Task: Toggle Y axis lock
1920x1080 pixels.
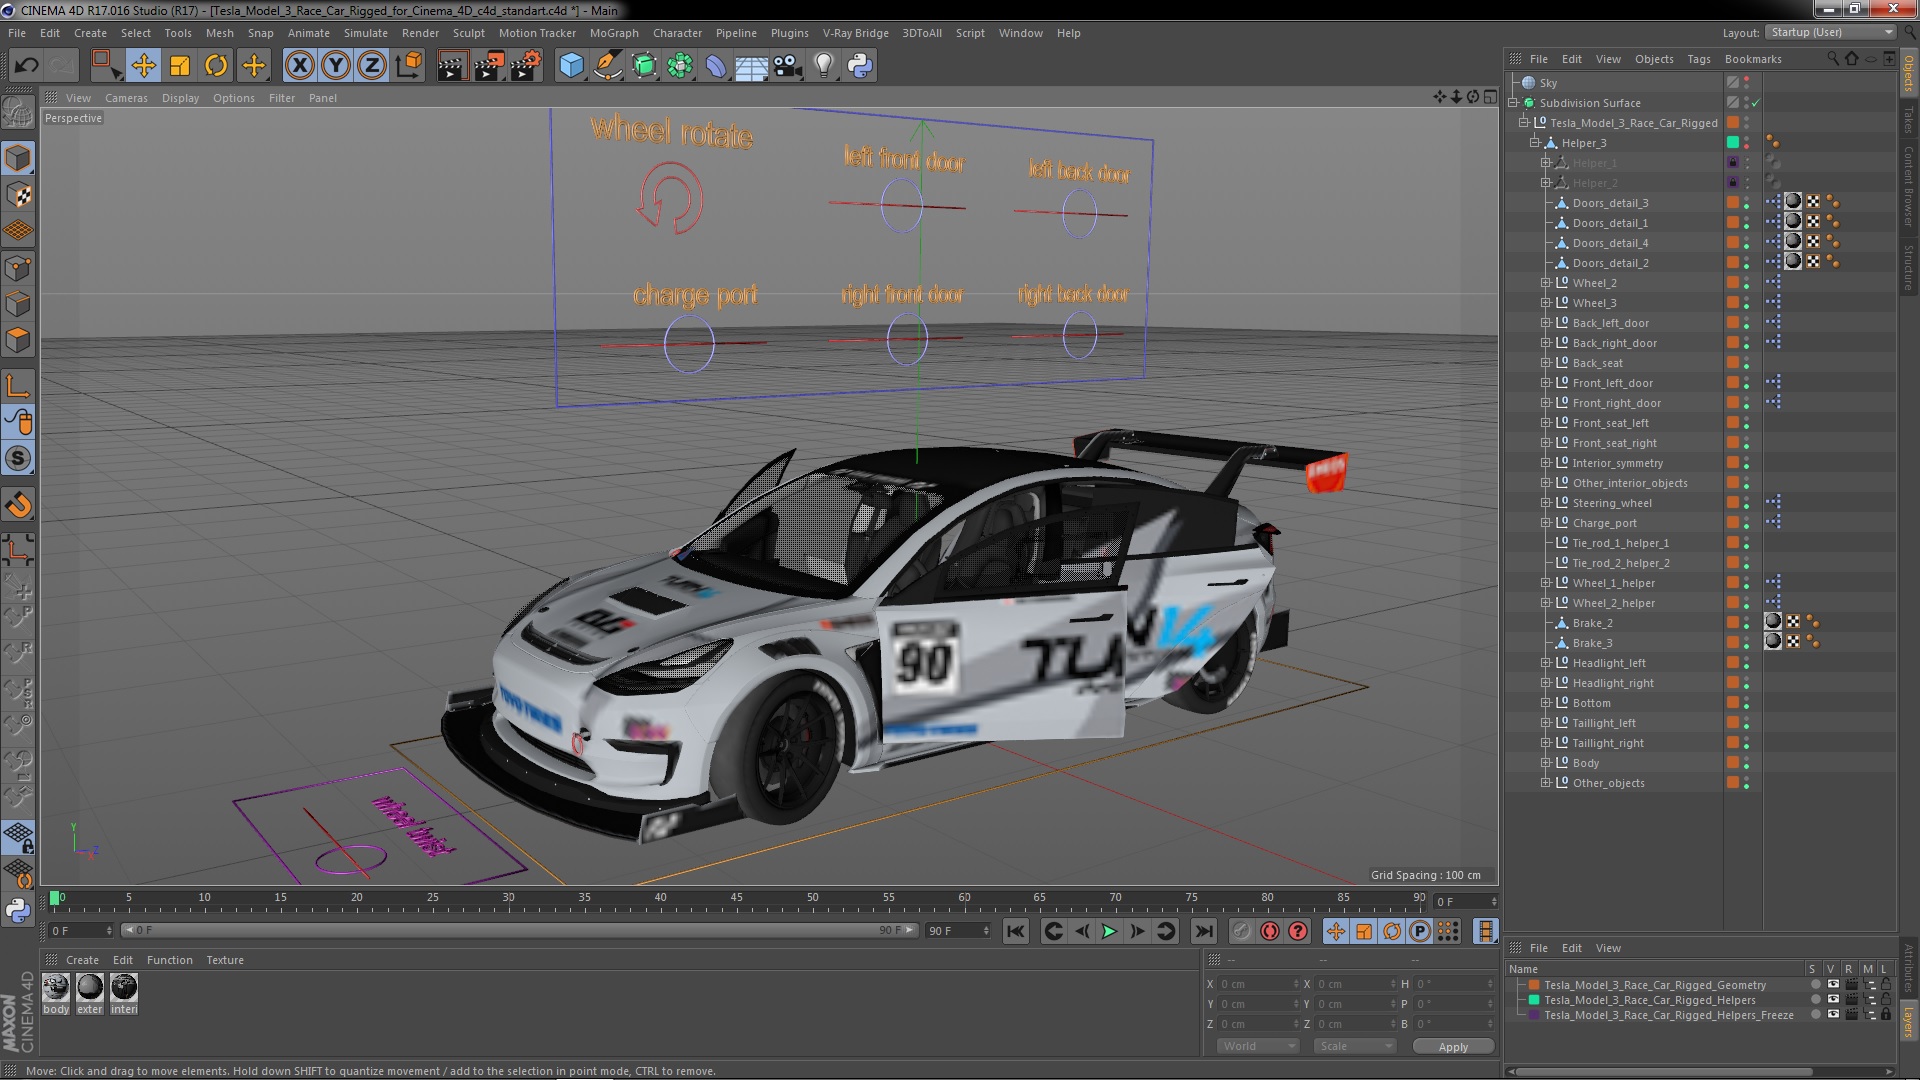Action: coord(336,66)
